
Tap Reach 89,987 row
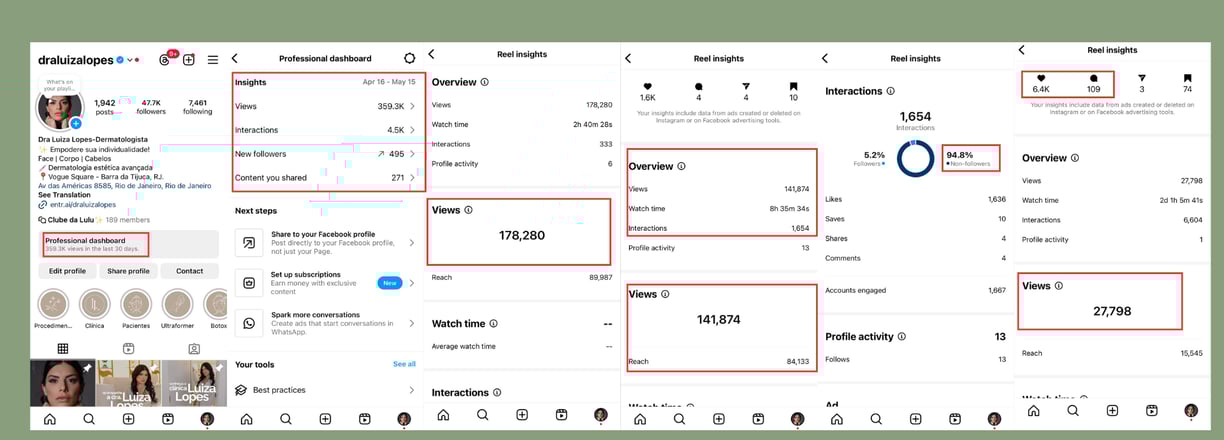[522, 277]
